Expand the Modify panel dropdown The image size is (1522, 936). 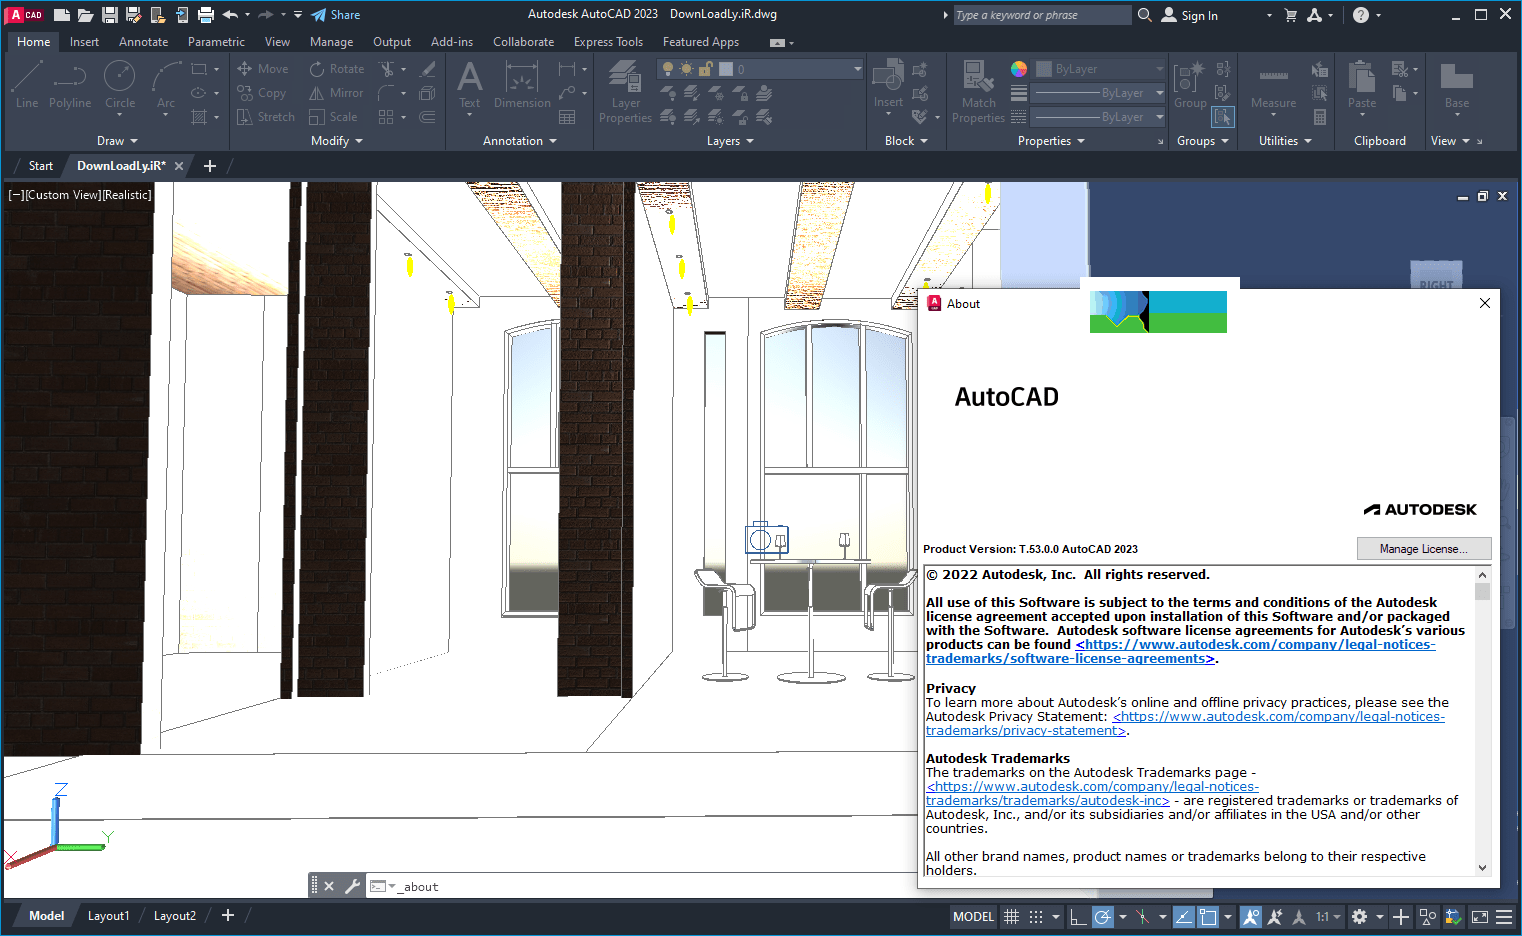pyautogui.click(x=337, y=141)
